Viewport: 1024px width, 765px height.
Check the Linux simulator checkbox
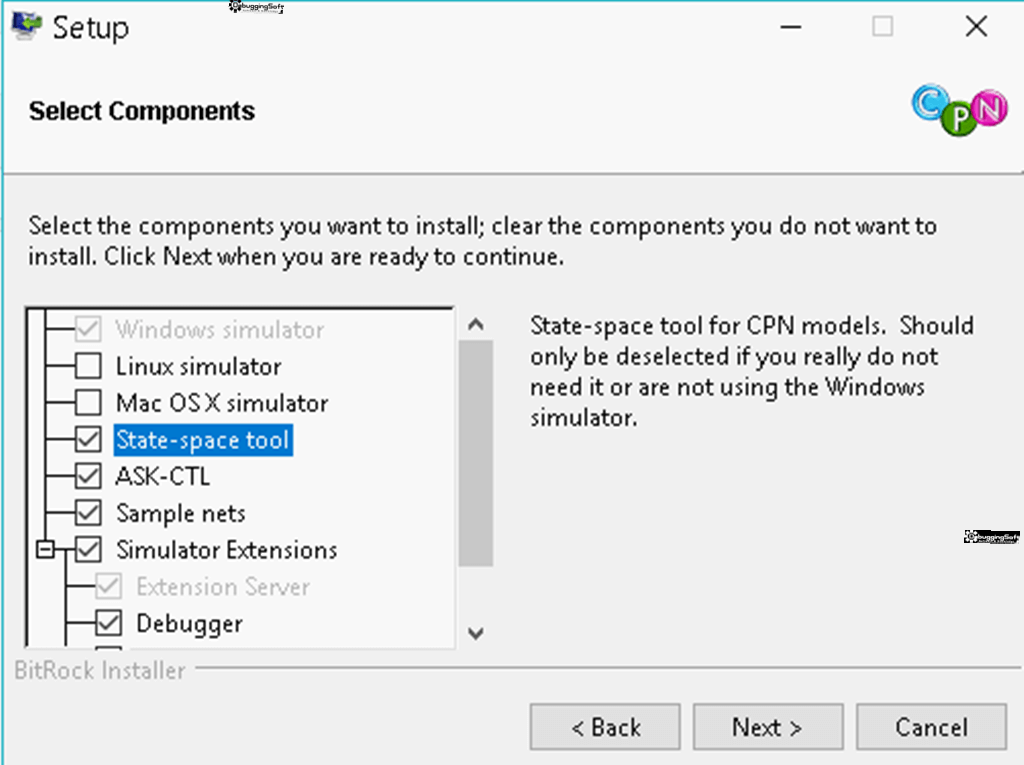[88, 366]
